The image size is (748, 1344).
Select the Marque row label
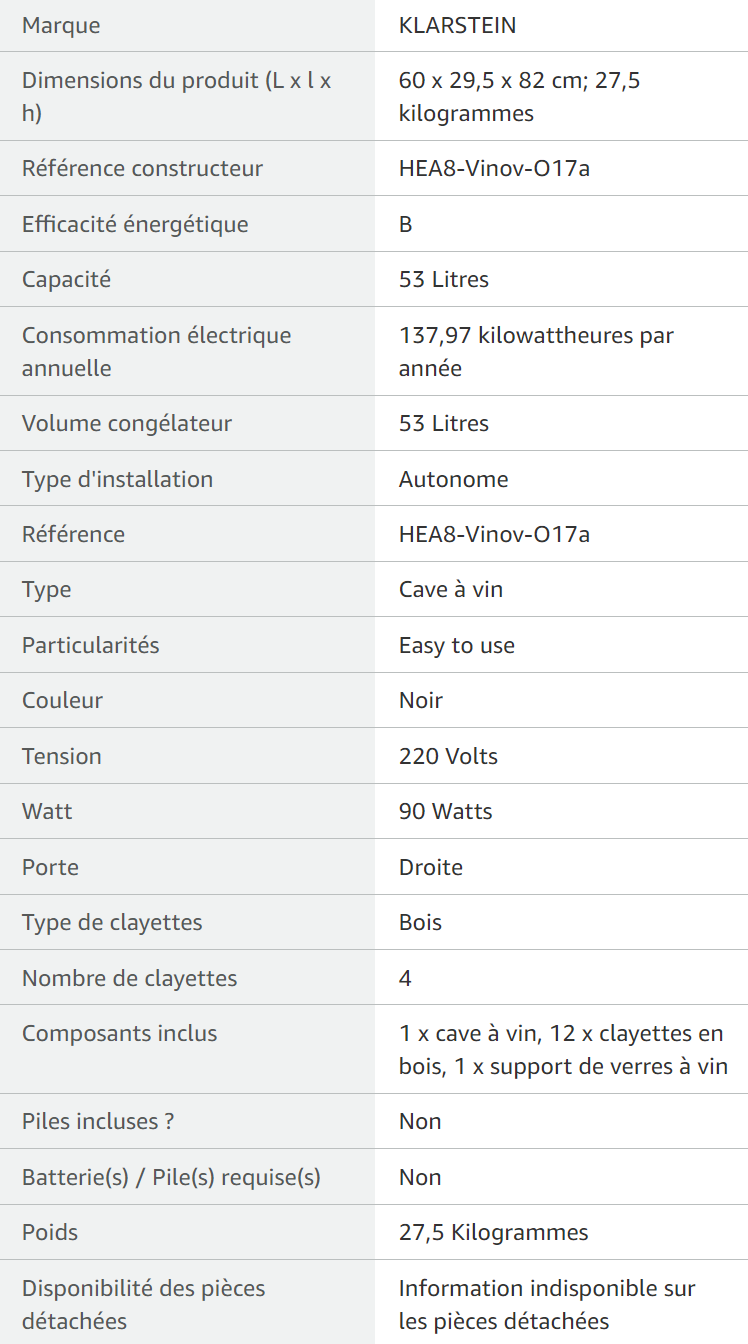click(x=61, y=26)
